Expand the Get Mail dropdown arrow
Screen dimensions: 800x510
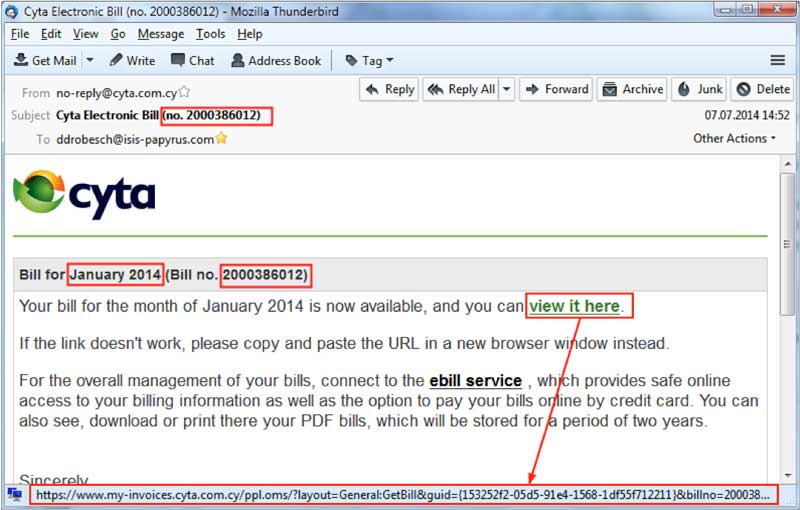point(90,60)
